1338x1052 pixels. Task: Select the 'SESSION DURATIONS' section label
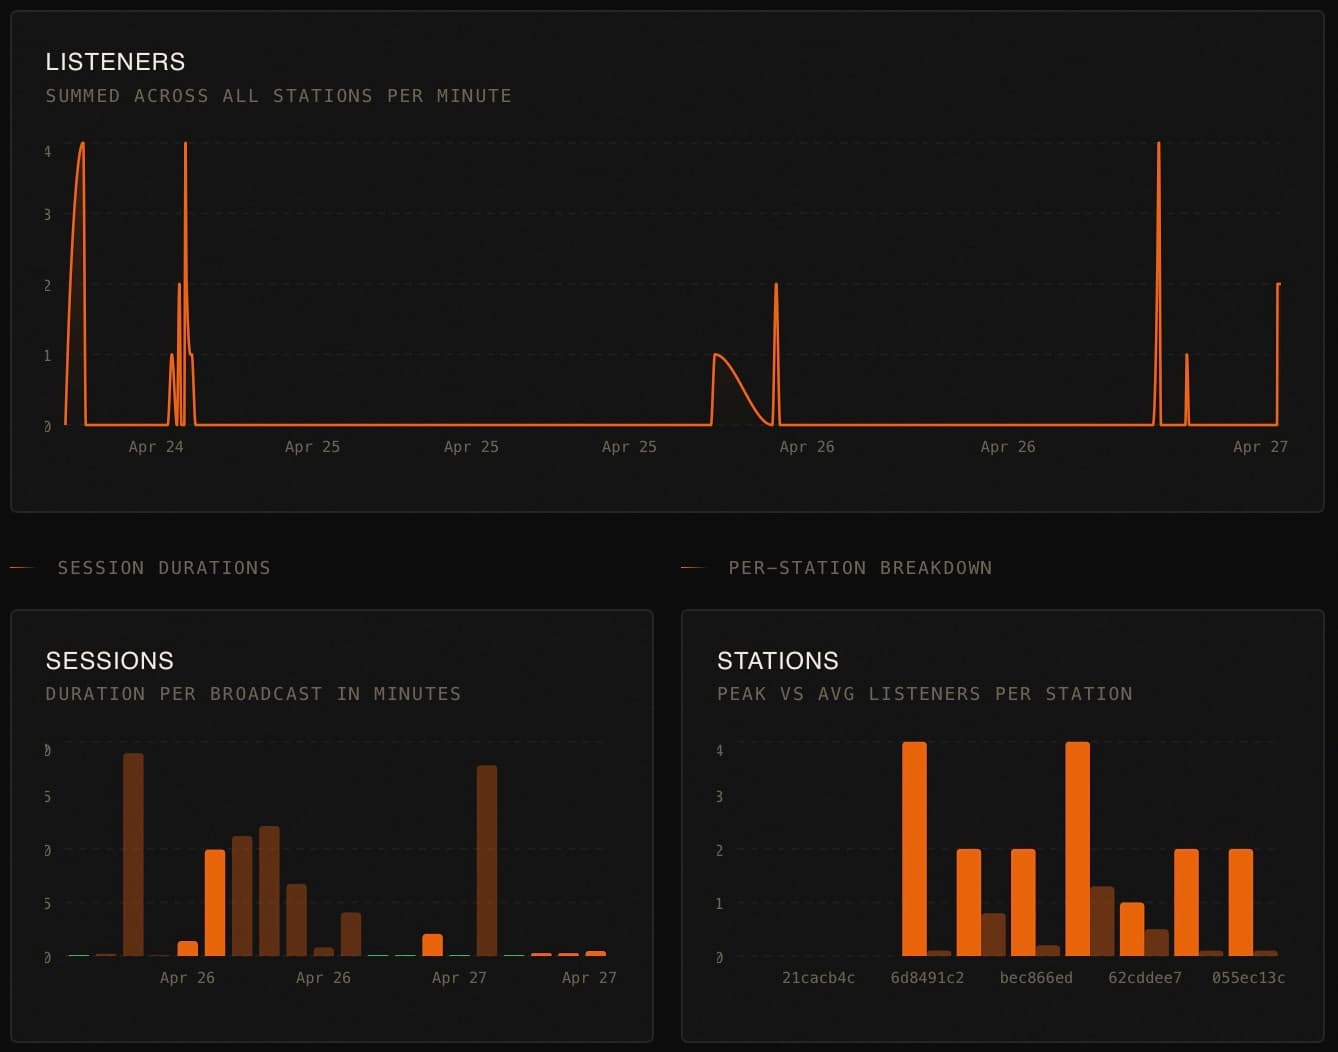(x=164, y=568)
